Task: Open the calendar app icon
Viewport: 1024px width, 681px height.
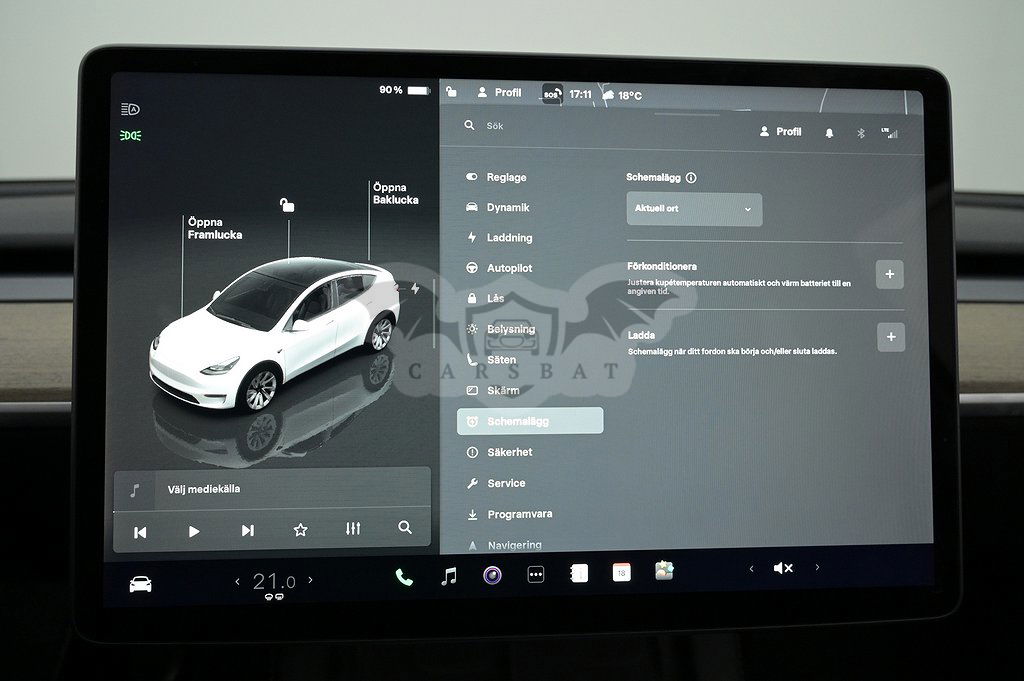Action: (x=622, y=573)
